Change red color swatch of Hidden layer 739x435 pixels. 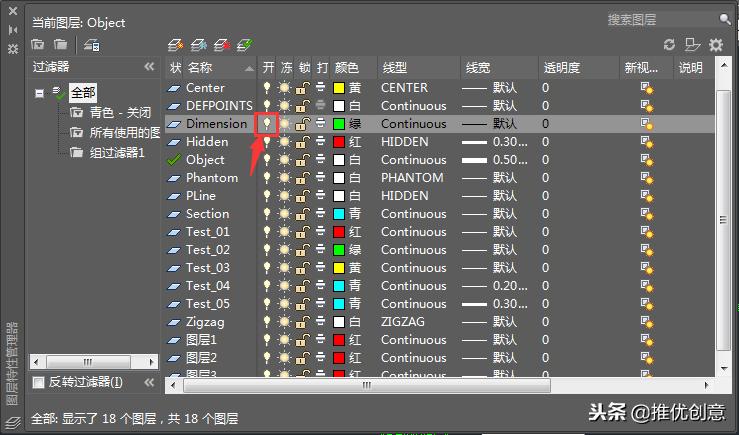339,142
